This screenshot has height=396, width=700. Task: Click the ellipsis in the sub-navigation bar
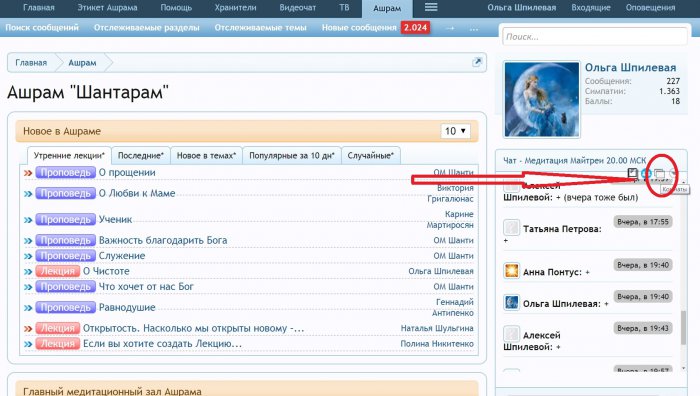(x=474, y=28)
